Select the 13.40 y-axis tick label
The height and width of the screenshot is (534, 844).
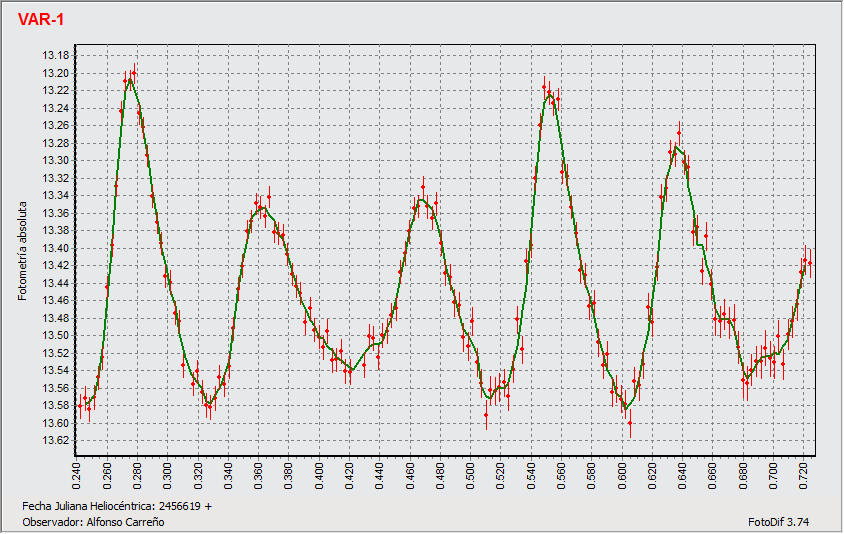pos(55,248)
